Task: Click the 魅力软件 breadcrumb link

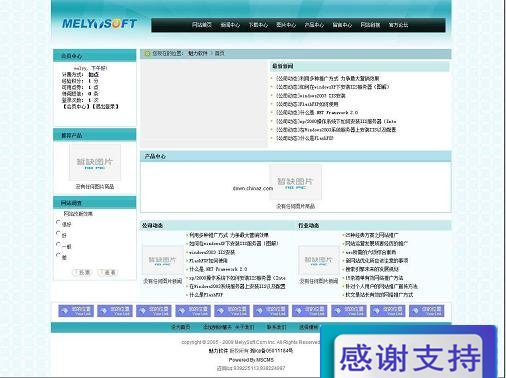Action: (x=198, y=53)
